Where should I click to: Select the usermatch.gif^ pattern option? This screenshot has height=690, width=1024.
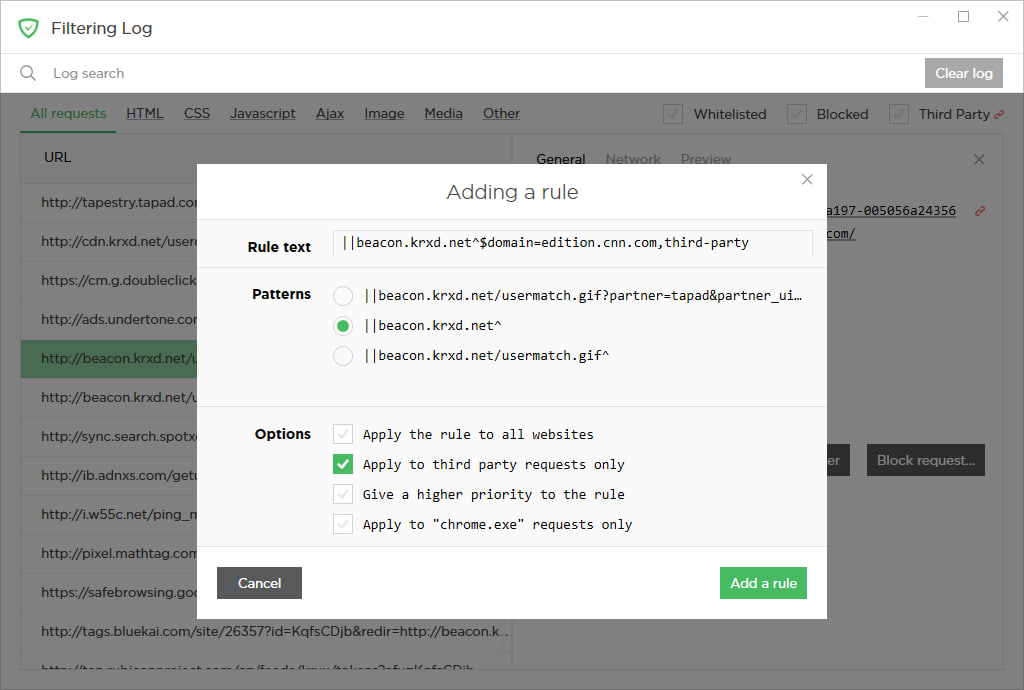click(x=343, y=356)
